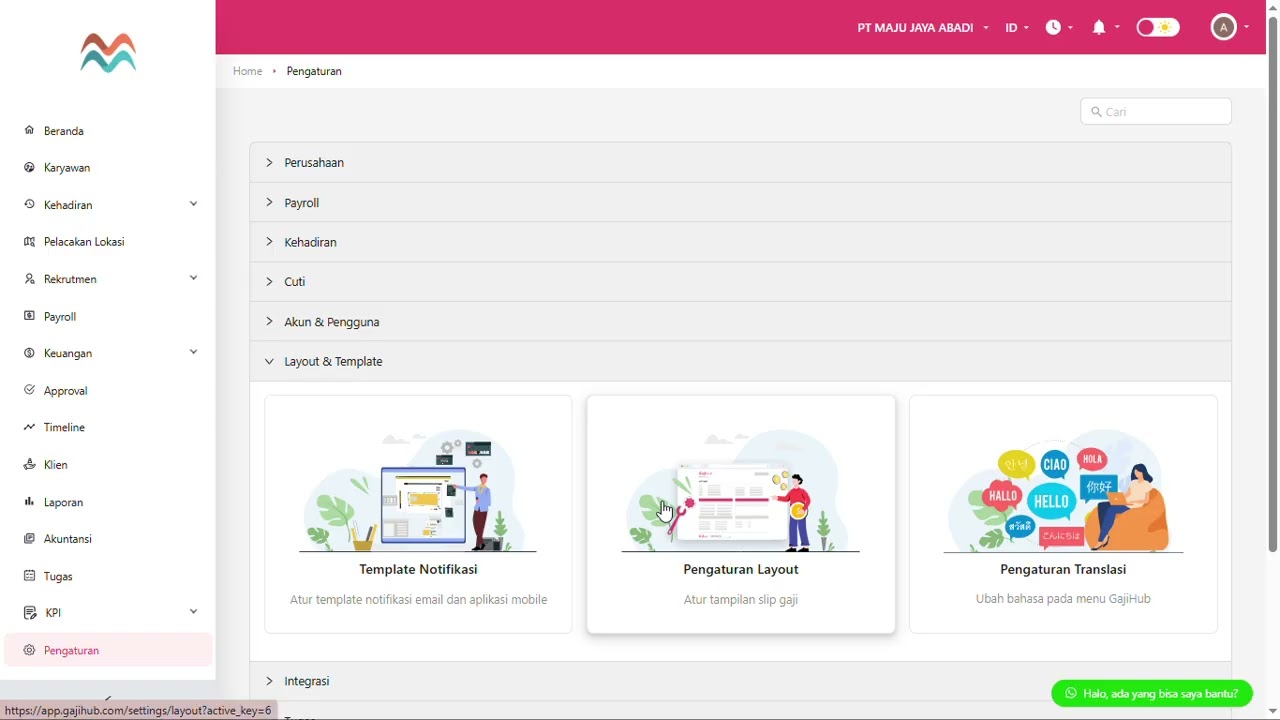Open the clock history icon in the header

[1053, 27]
